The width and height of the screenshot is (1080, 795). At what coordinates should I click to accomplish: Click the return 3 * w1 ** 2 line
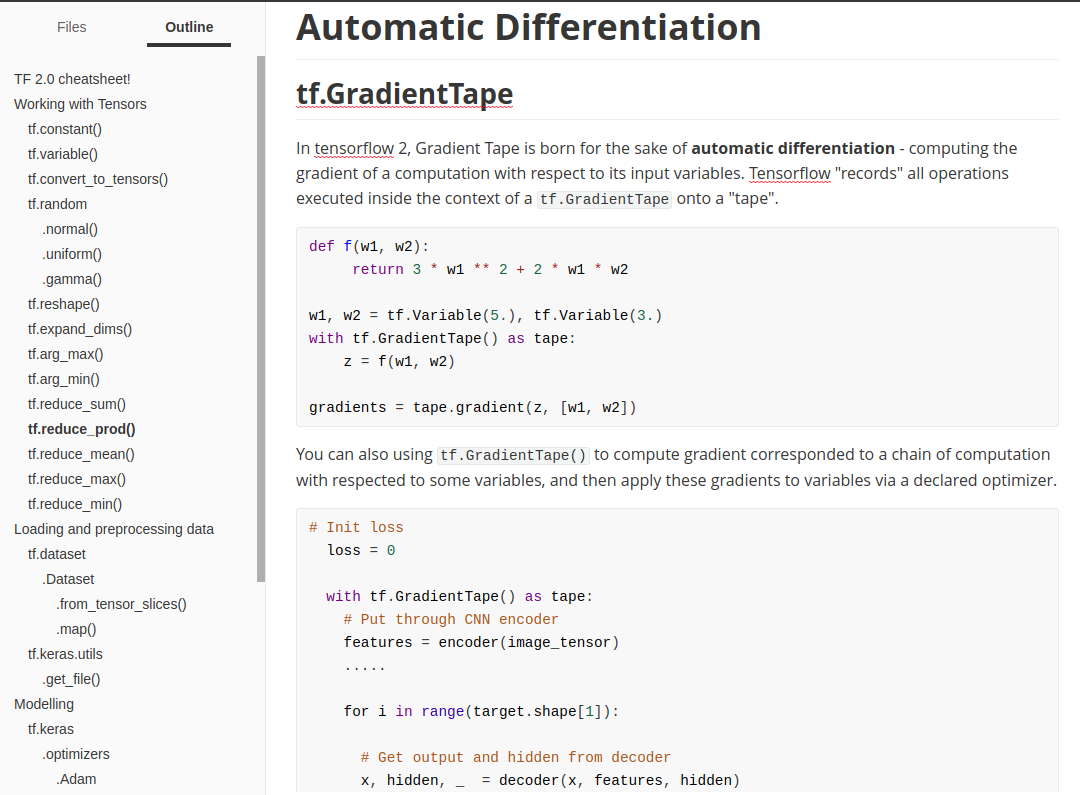coord(490,269)
